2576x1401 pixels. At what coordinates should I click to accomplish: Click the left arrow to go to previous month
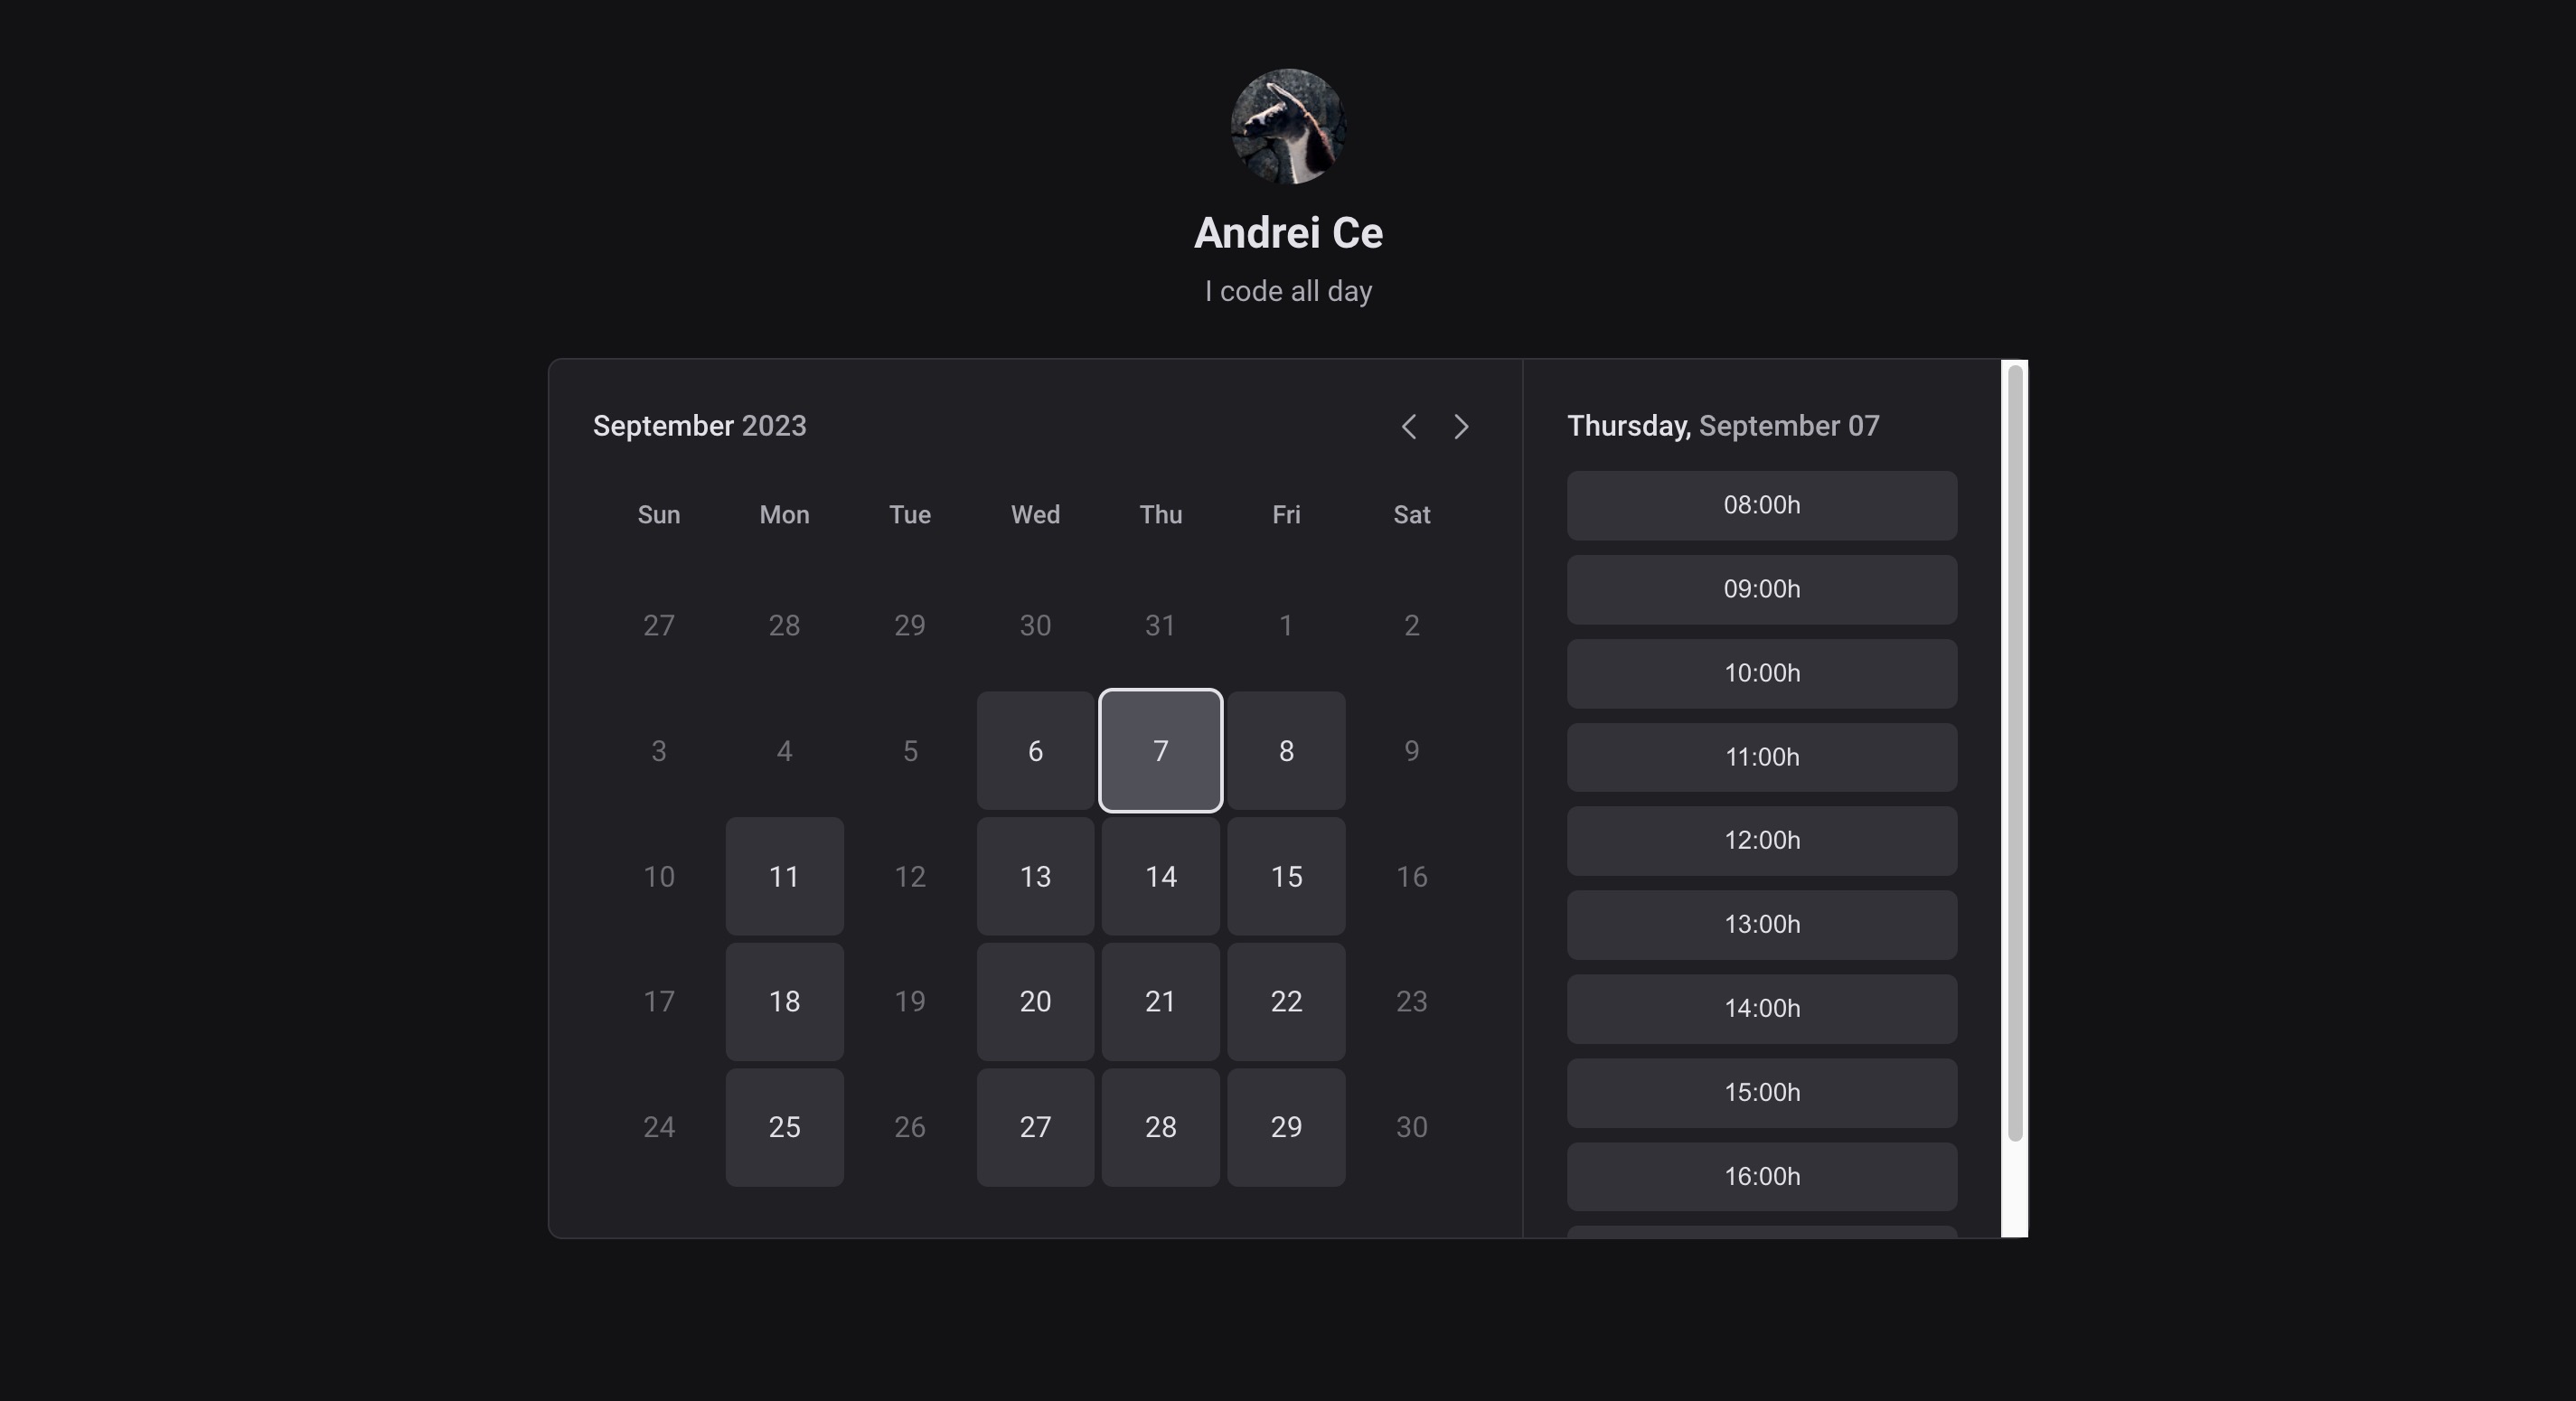click(x=1410, y=426)
